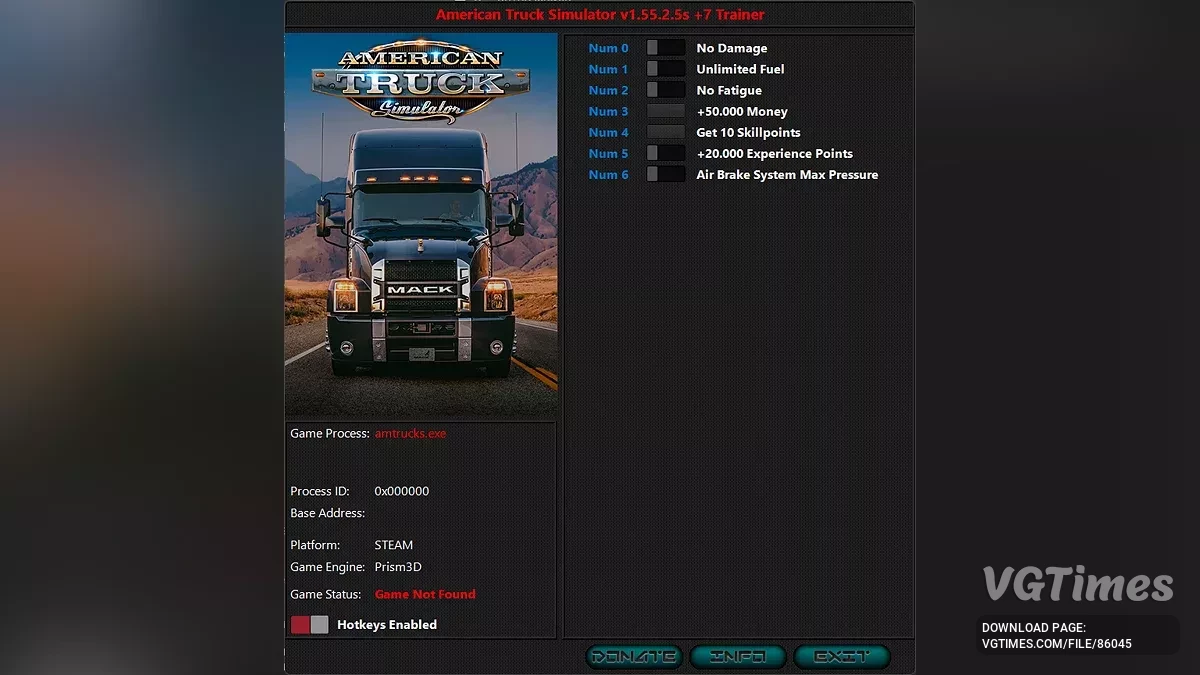Select the Num 5 hotkey label
1200x675 pixels.
pyautogui.click(x=609, y=153)
